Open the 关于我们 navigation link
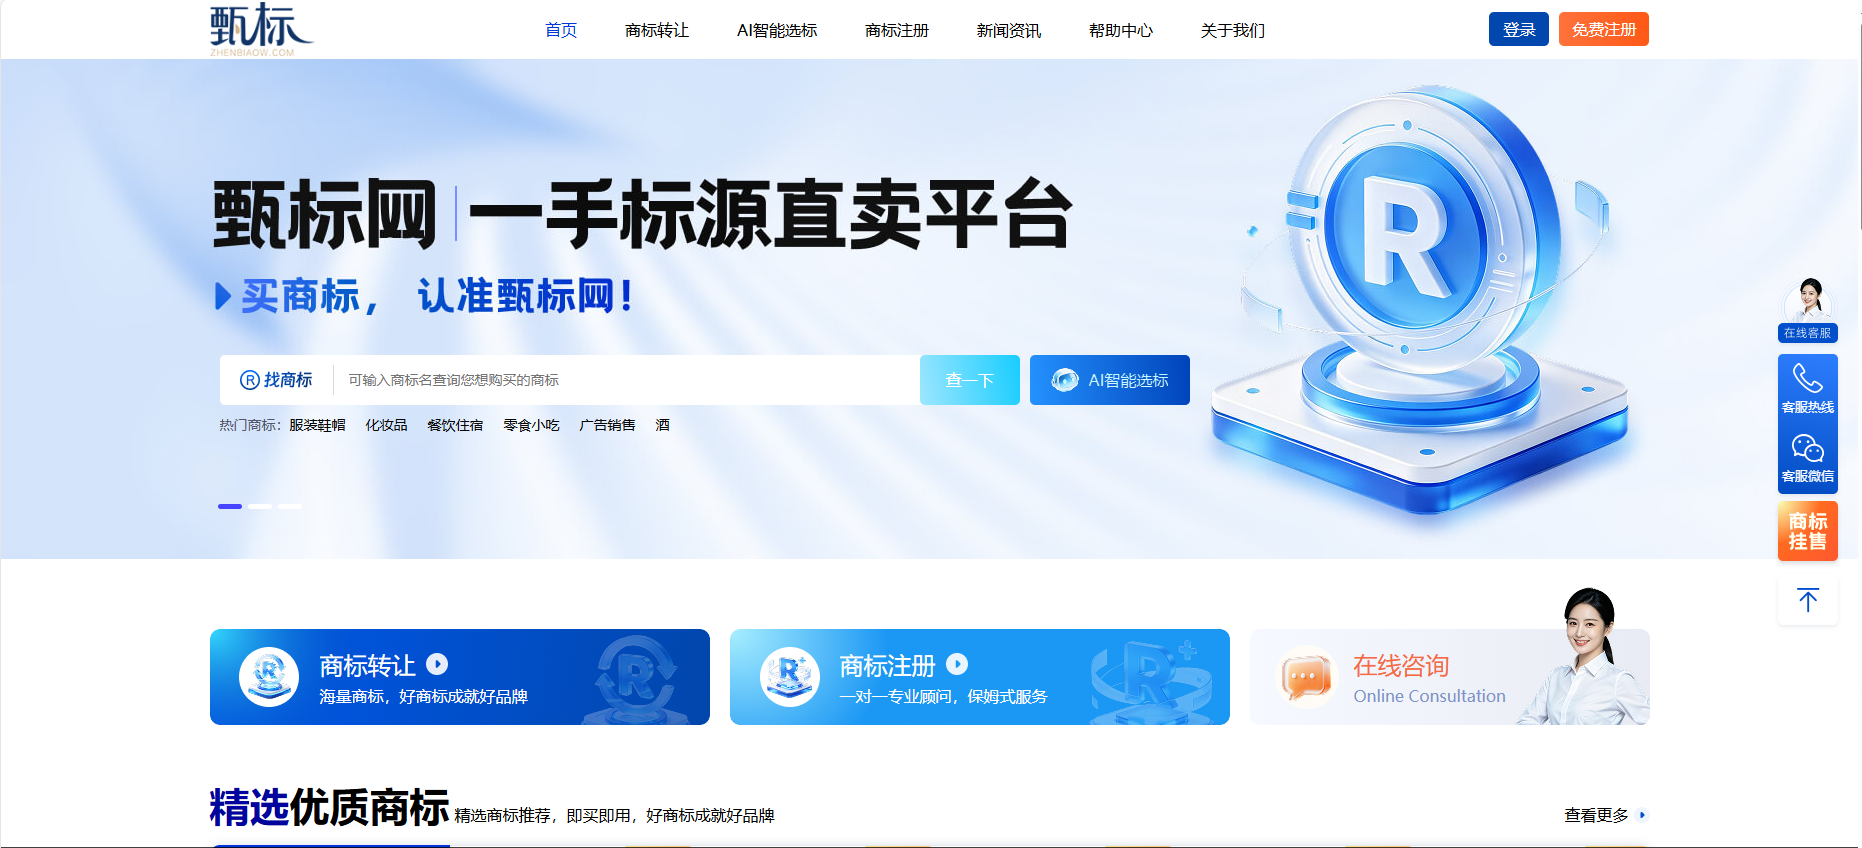The height and width of the screenshot is (848, 1862). pyautogui.click(x=1233, y=30)
